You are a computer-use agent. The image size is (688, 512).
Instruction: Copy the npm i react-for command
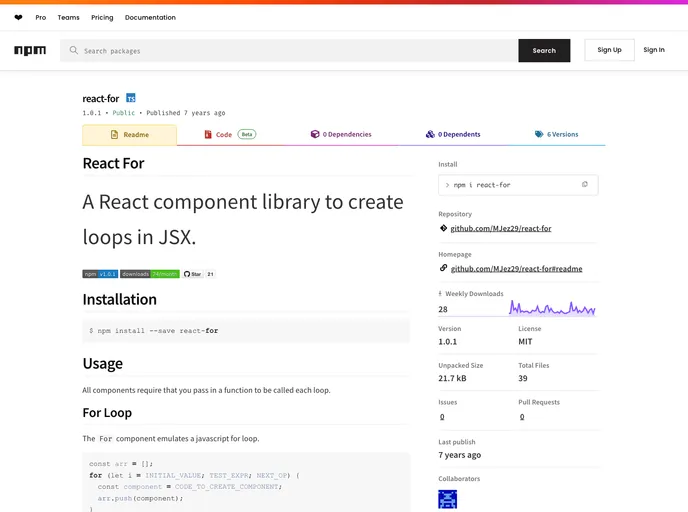(x=584, y=184)
